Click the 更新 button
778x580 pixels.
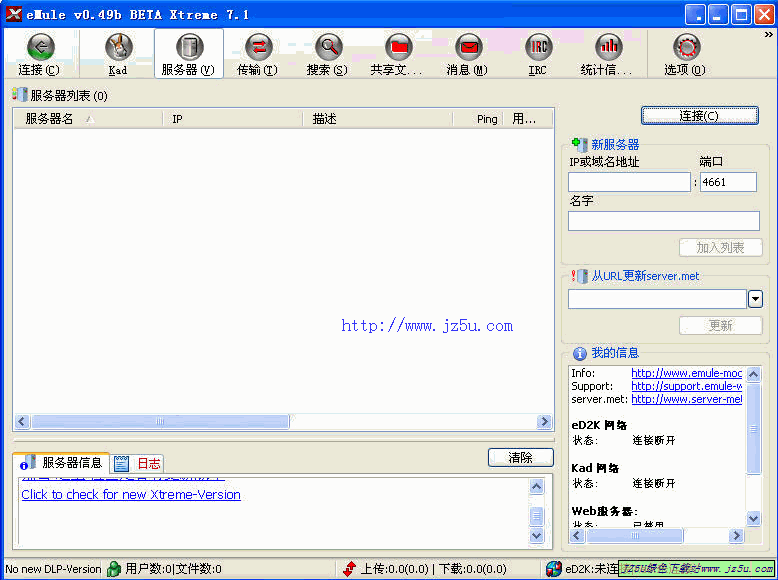coord(720,326)
